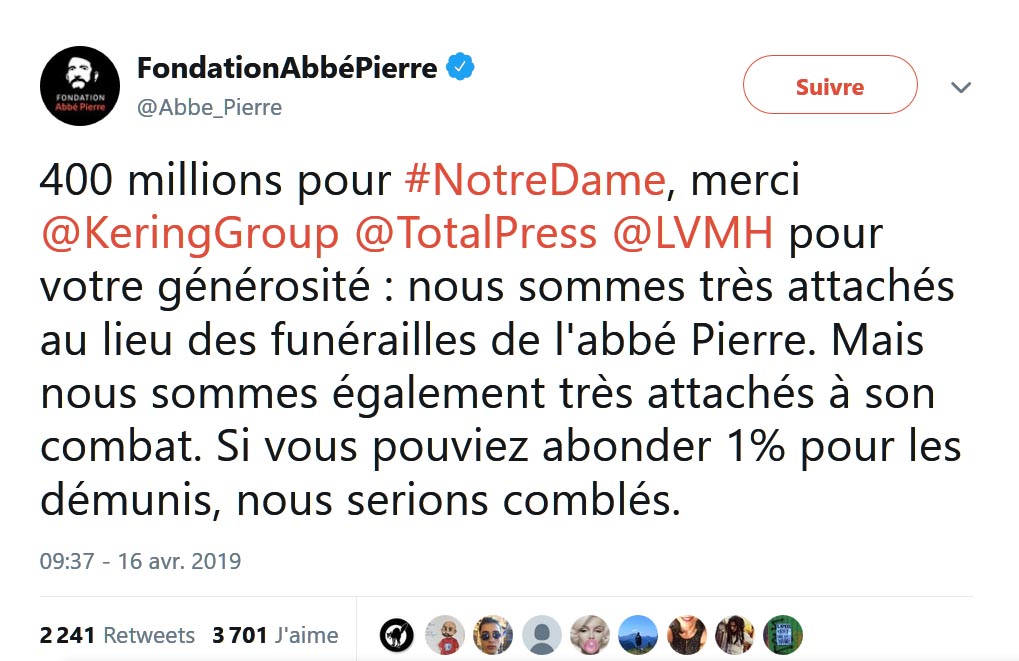Open the pink bubblegum liker avatar
Image resolution: width=1019 pixels, height=661 pixels.
pos(590,634)
